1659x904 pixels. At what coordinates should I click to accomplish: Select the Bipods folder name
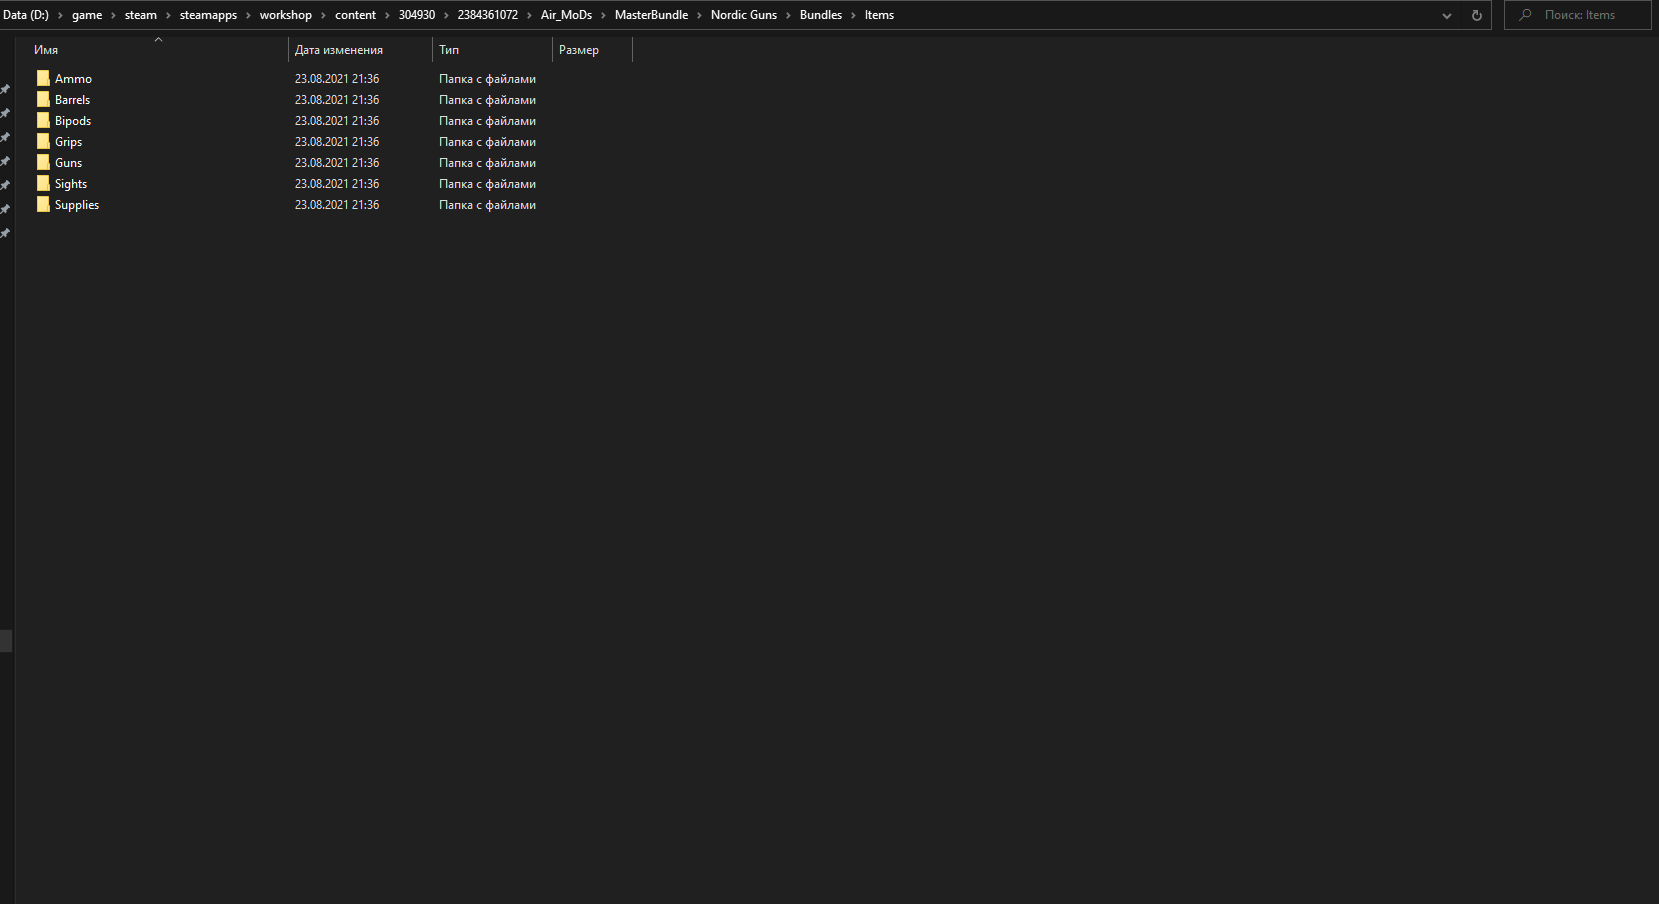tap(73, 121)
